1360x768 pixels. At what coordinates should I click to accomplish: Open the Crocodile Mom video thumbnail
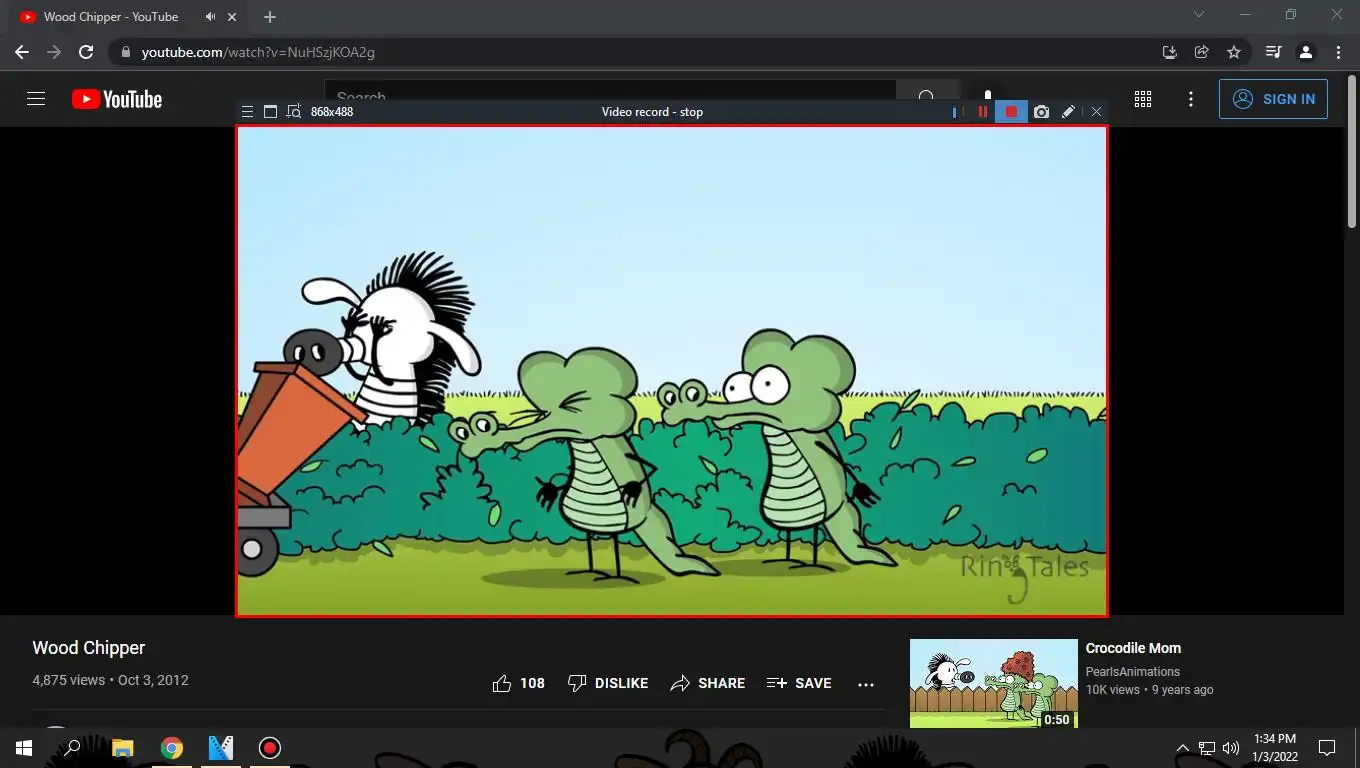pos(994,683)
